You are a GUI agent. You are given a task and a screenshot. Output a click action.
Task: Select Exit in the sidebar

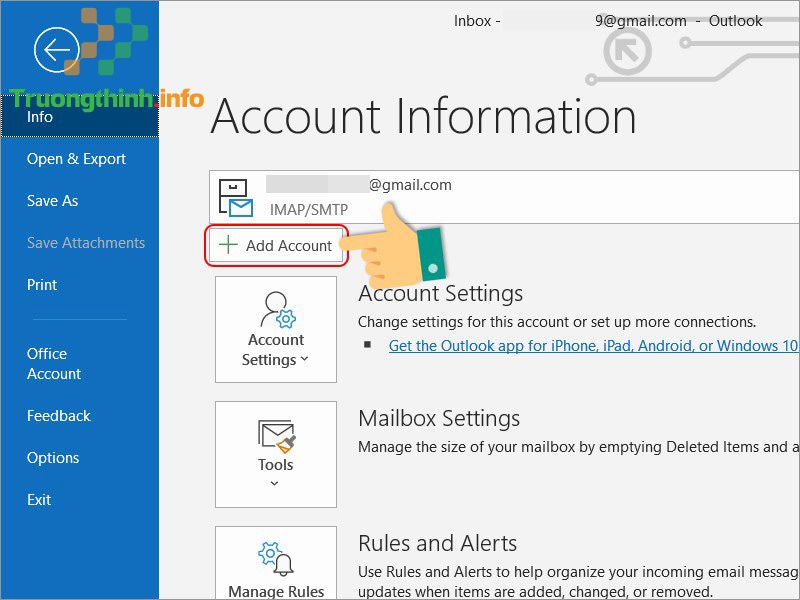coord(39,499)
